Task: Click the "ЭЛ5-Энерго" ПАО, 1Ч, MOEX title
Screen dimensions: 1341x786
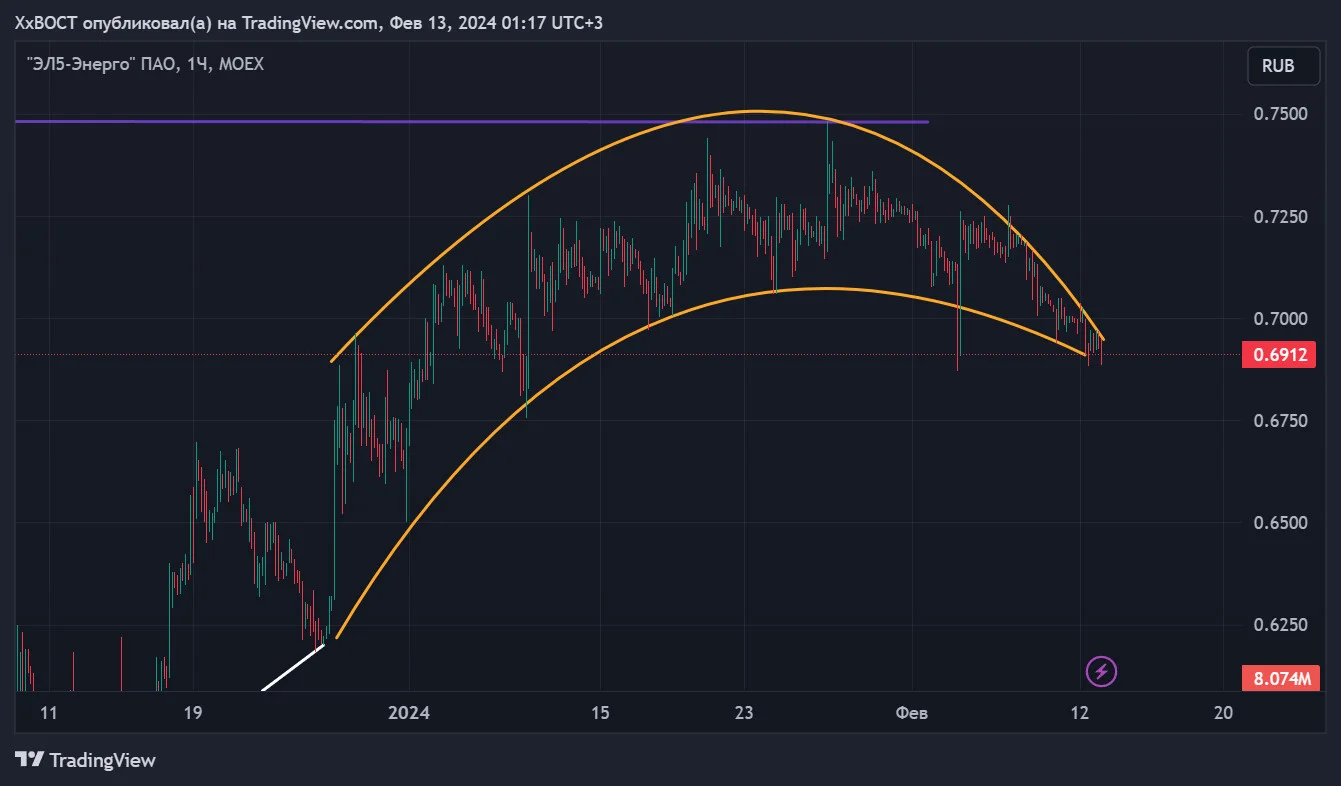Action: point(145,64)
